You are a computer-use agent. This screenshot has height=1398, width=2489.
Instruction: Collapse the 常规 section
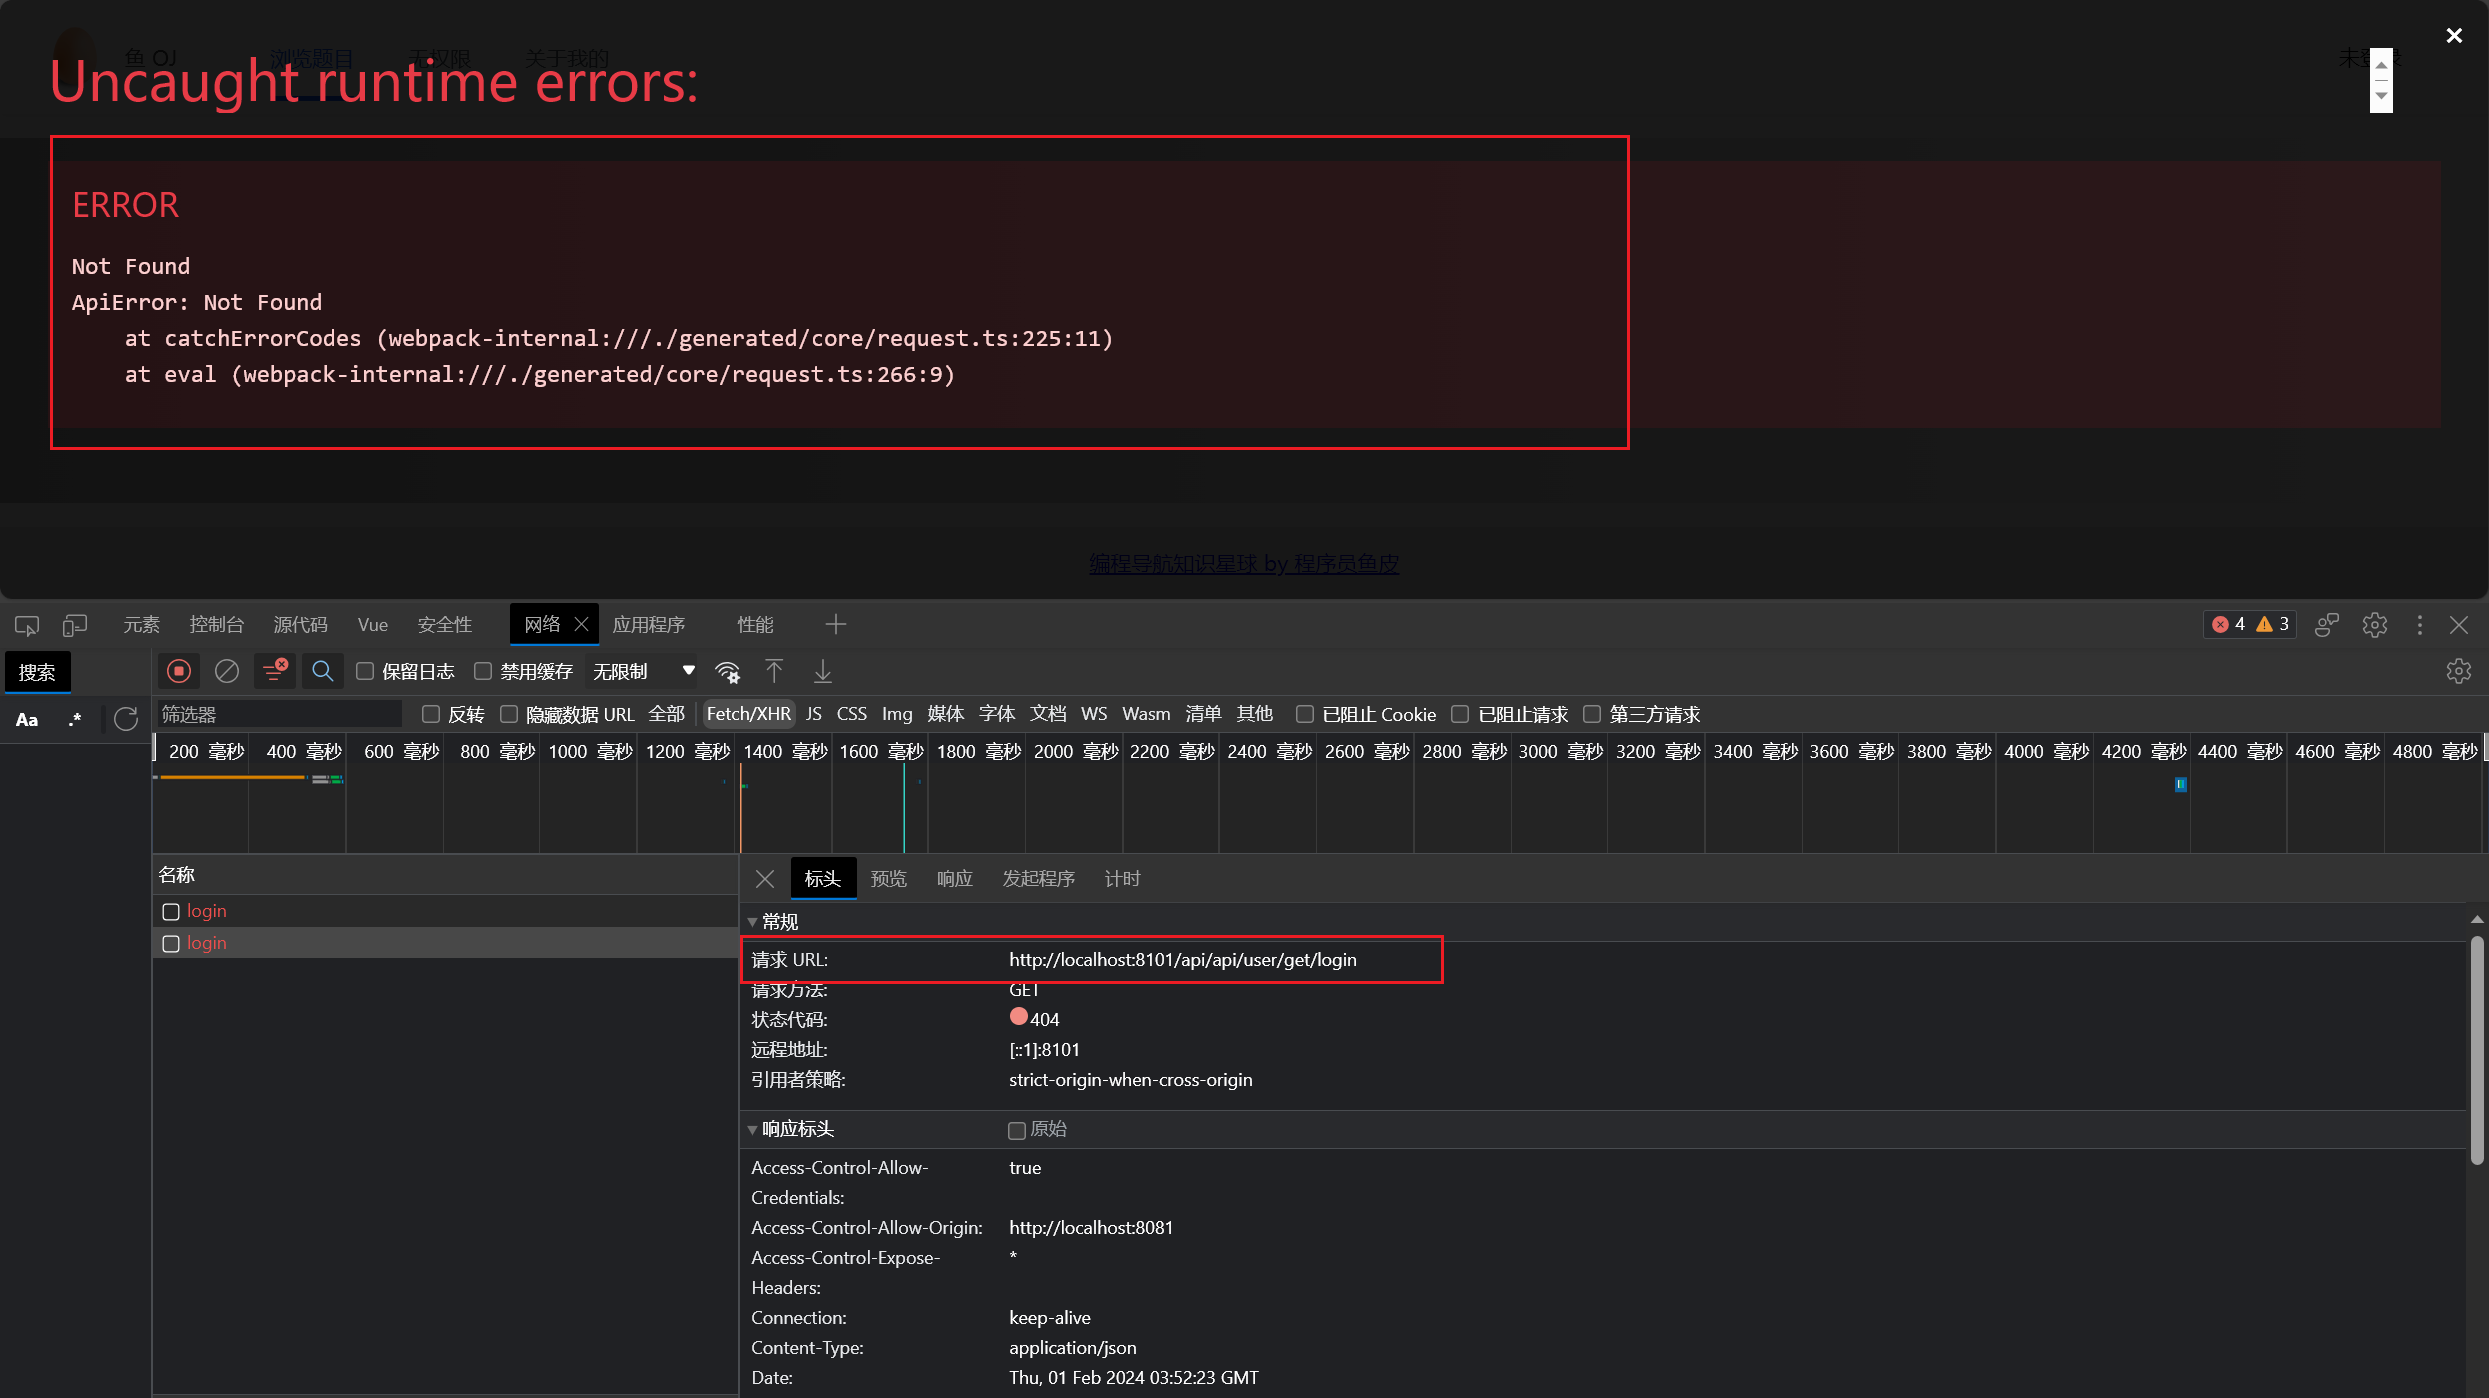pyautogui.click(x=752, y=922)
